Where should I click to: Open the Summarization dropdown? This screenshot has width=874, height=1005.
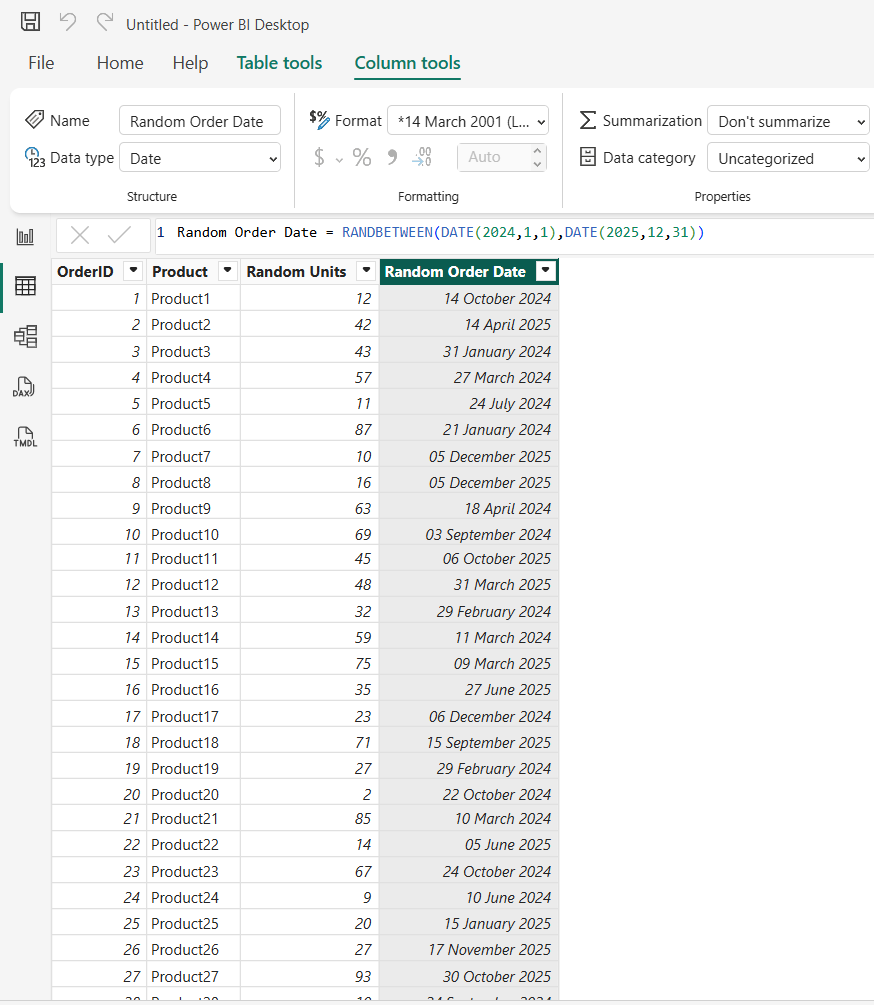(788, 120)
